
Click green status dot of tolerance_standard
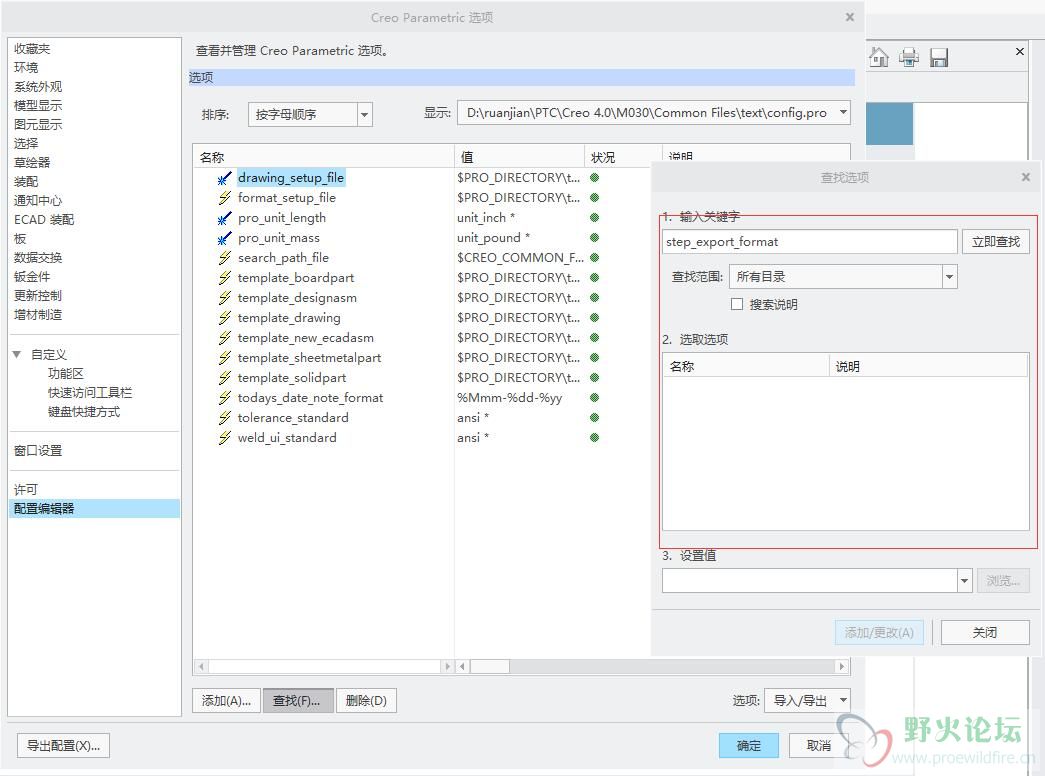click(x=594, y=418)
